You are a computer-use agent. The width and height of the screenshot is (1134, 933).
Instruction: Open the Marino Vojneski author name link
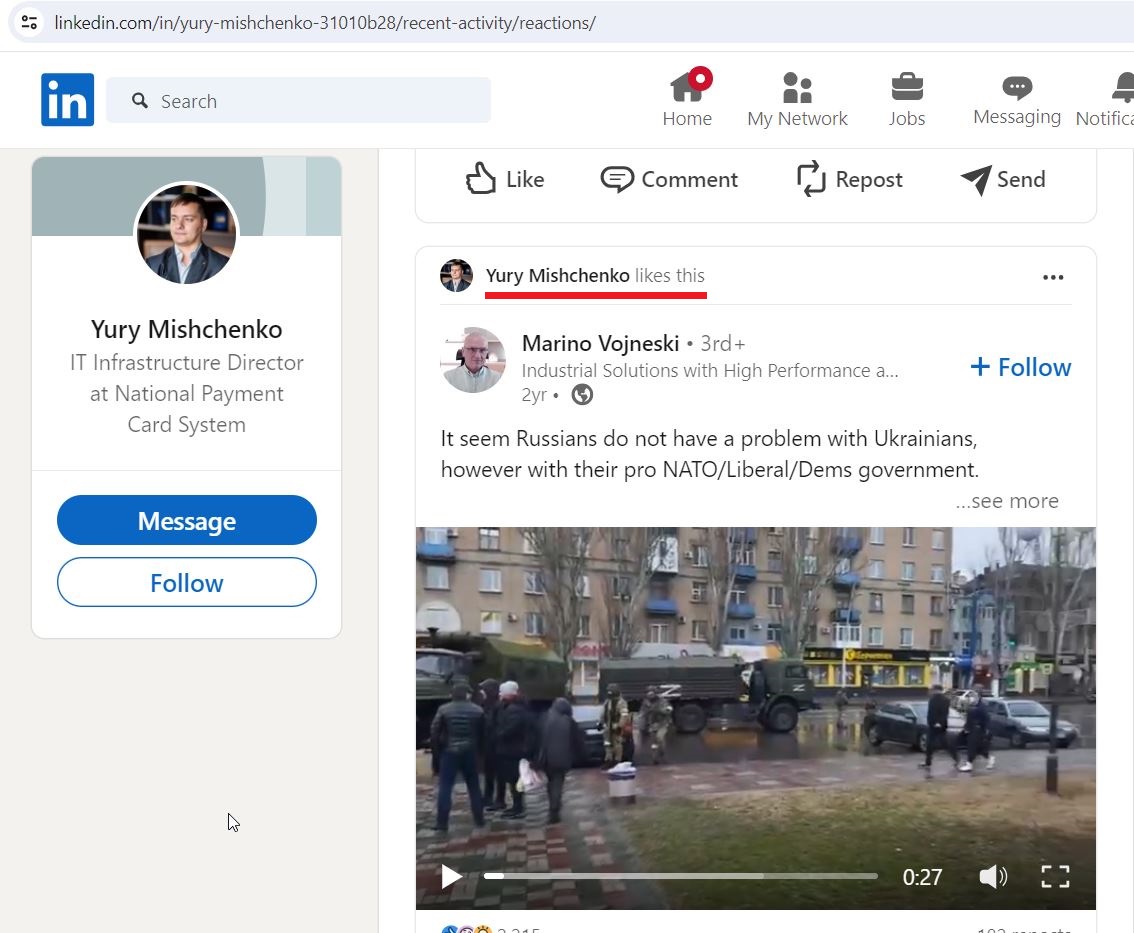click(600, 343)
